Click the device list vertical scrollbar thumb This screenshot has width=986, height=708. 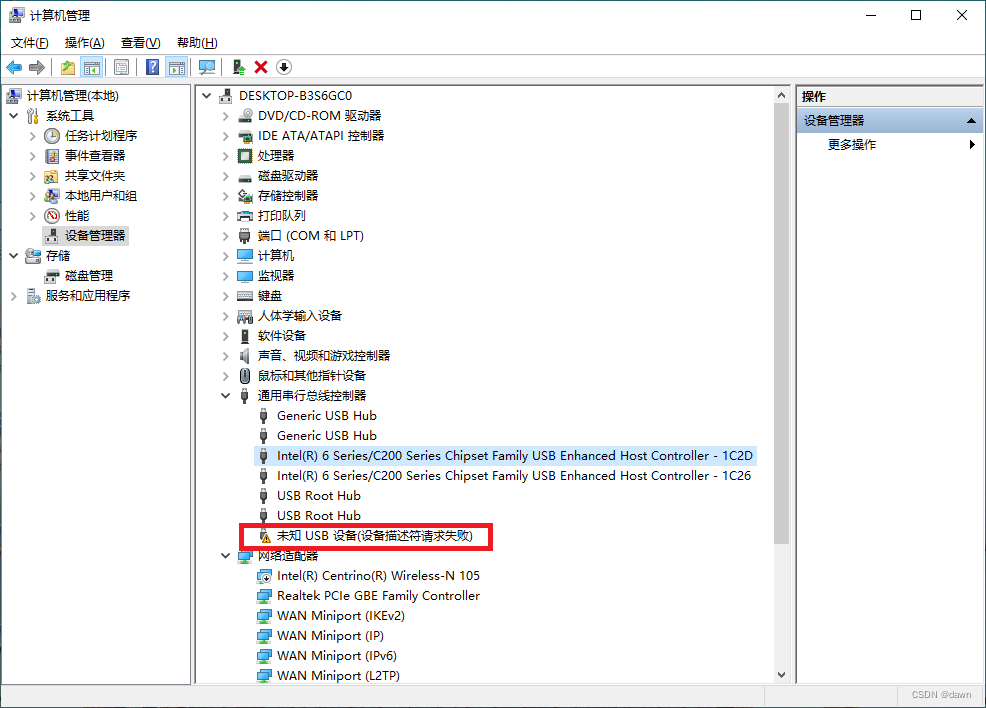782,324
